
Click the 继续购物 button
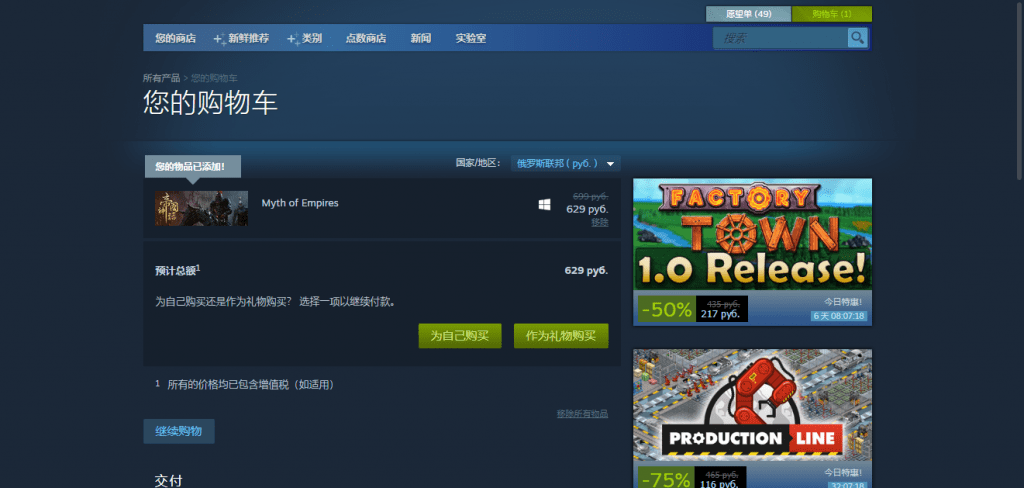click(x=178, y=431)
